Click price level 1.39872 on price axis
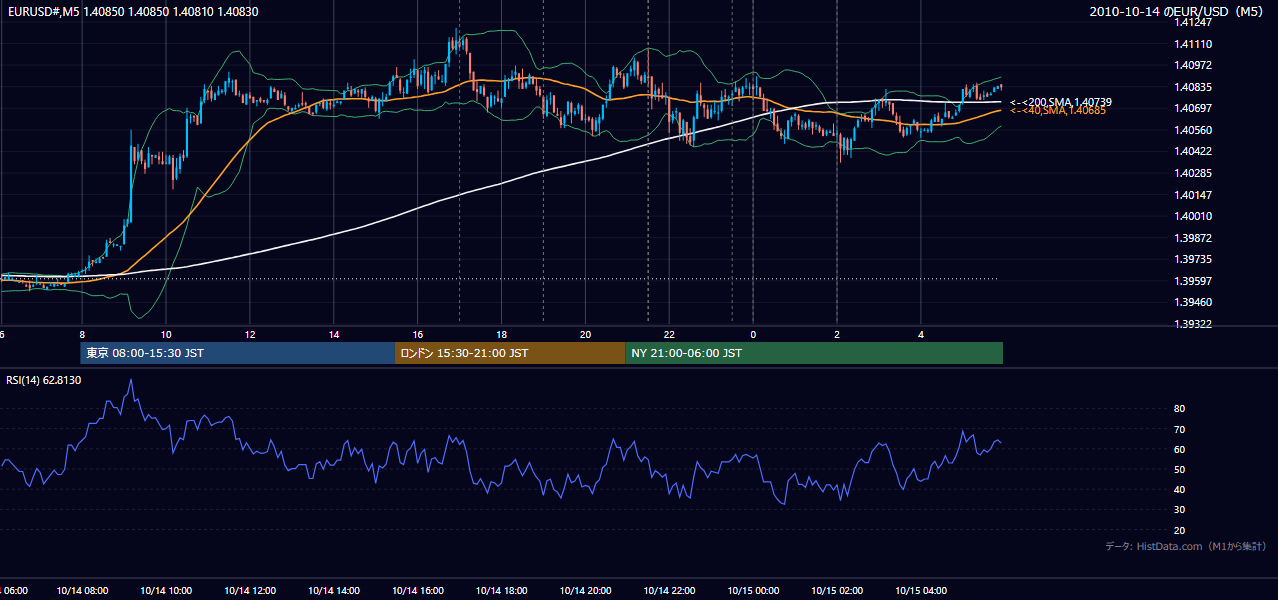 (x=1195, y=238)
